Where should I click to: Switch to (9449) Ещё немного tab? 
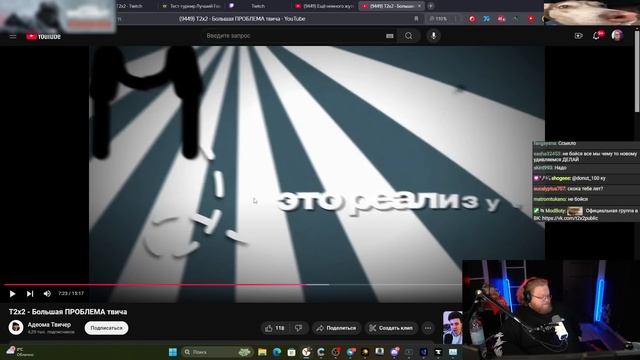(x=324, y=6)
